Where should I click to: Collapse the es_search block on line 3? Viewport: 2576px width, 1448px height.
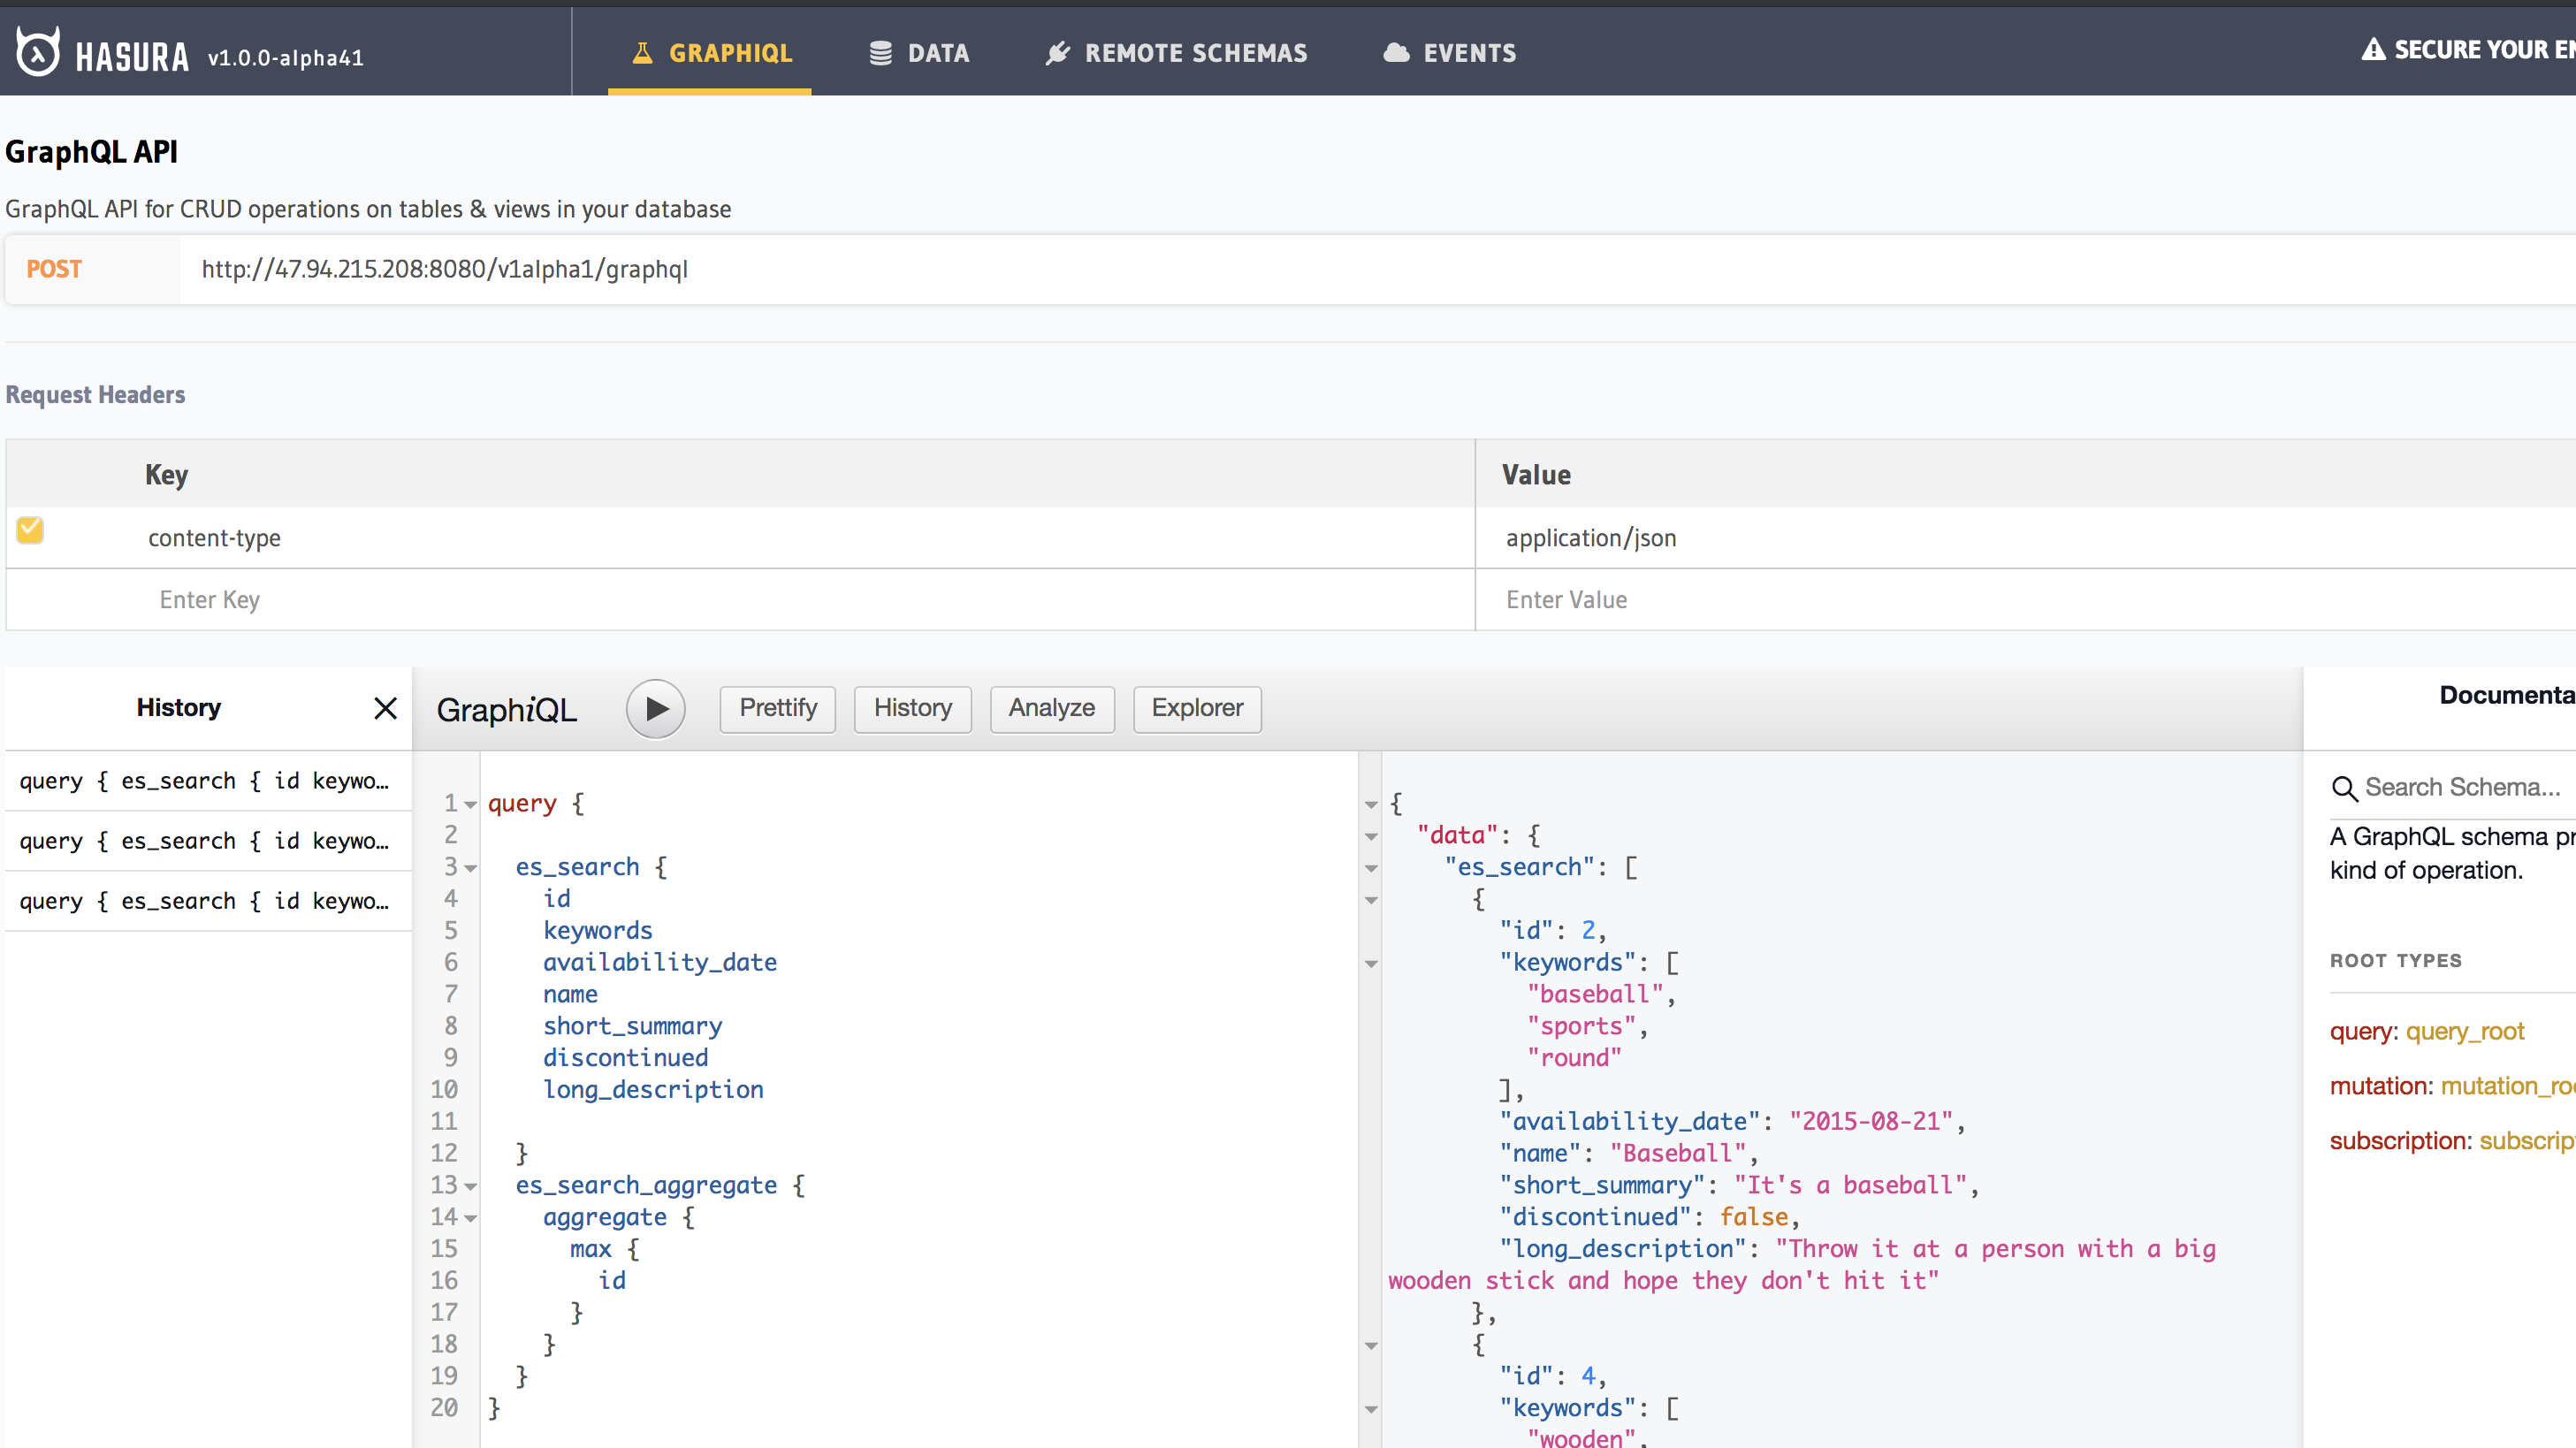tap(470, 868)
